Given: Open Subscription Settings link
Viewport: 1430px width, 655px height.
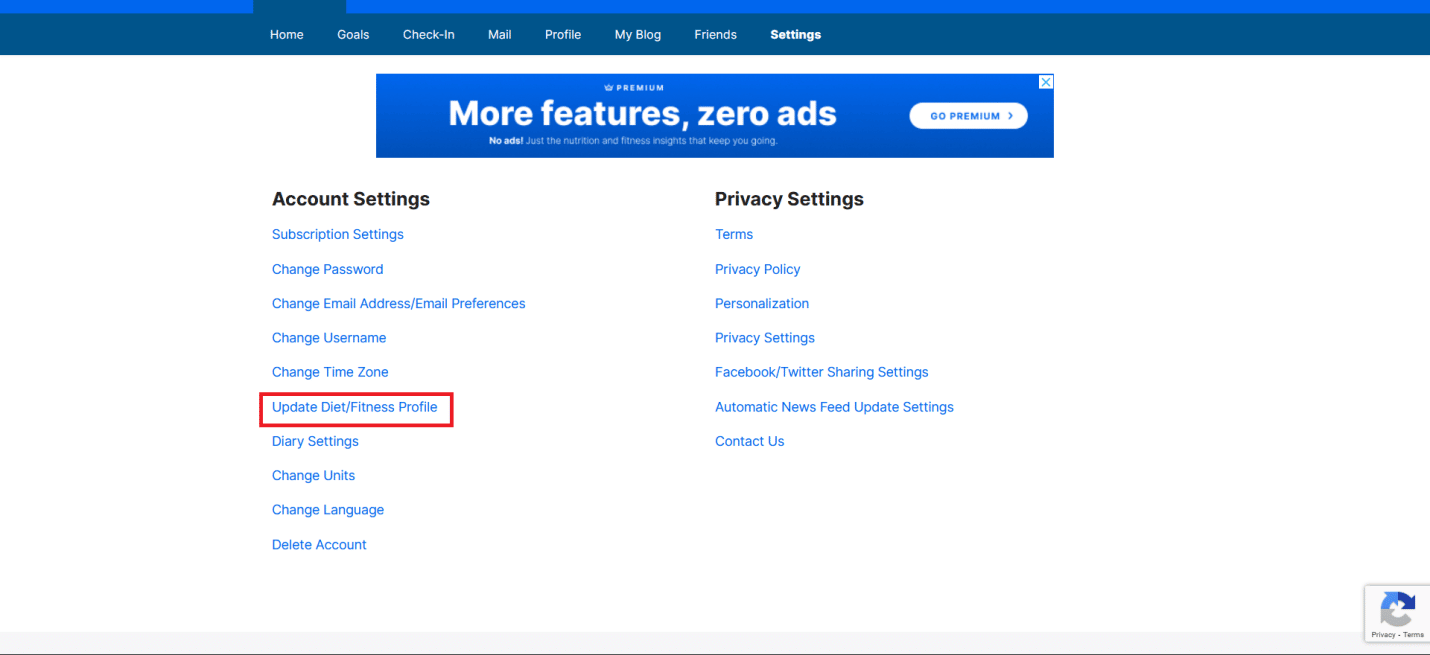Looking at the screenshot, I should click(338, 234).
